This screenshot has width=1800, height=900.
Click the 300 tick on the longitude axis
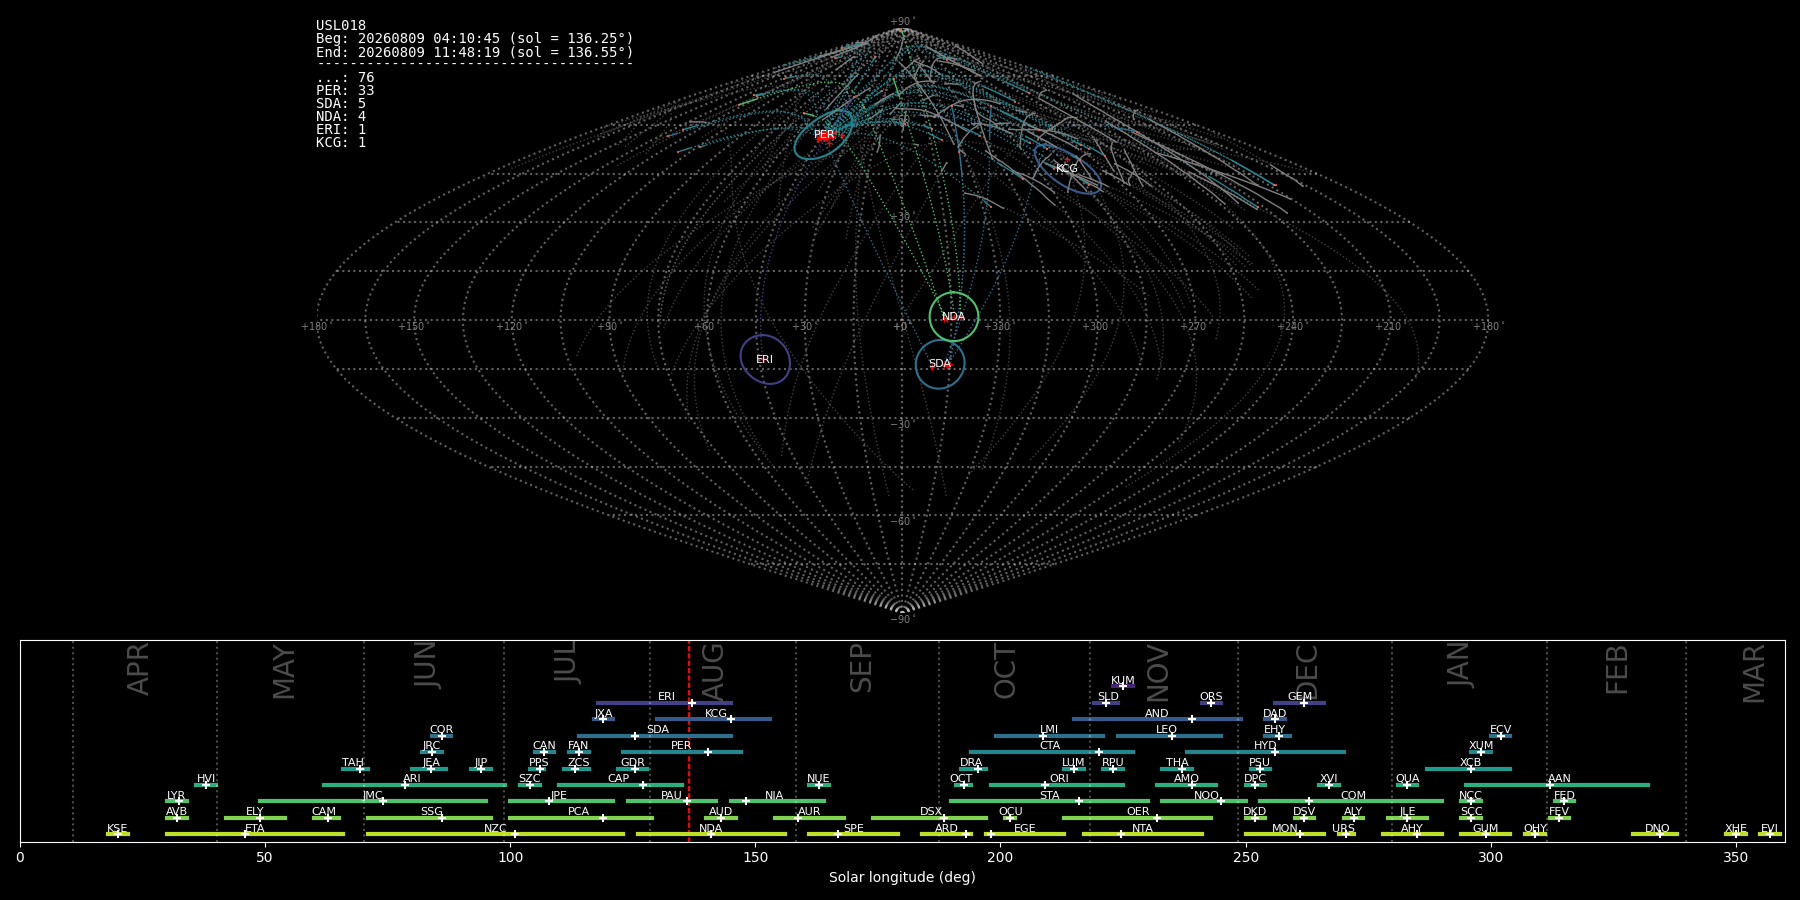(1490, 857)
